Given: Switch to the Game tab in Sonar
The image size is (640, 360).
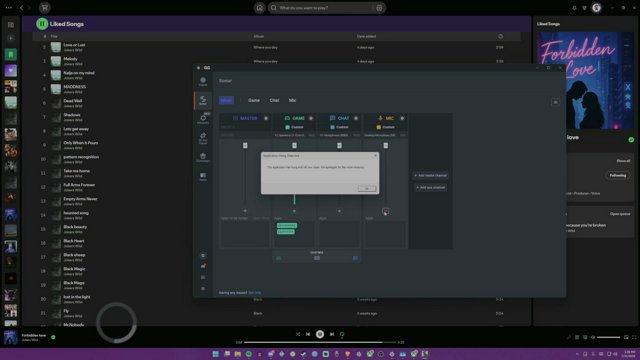Looking at the screenshot, I should 254,100.
